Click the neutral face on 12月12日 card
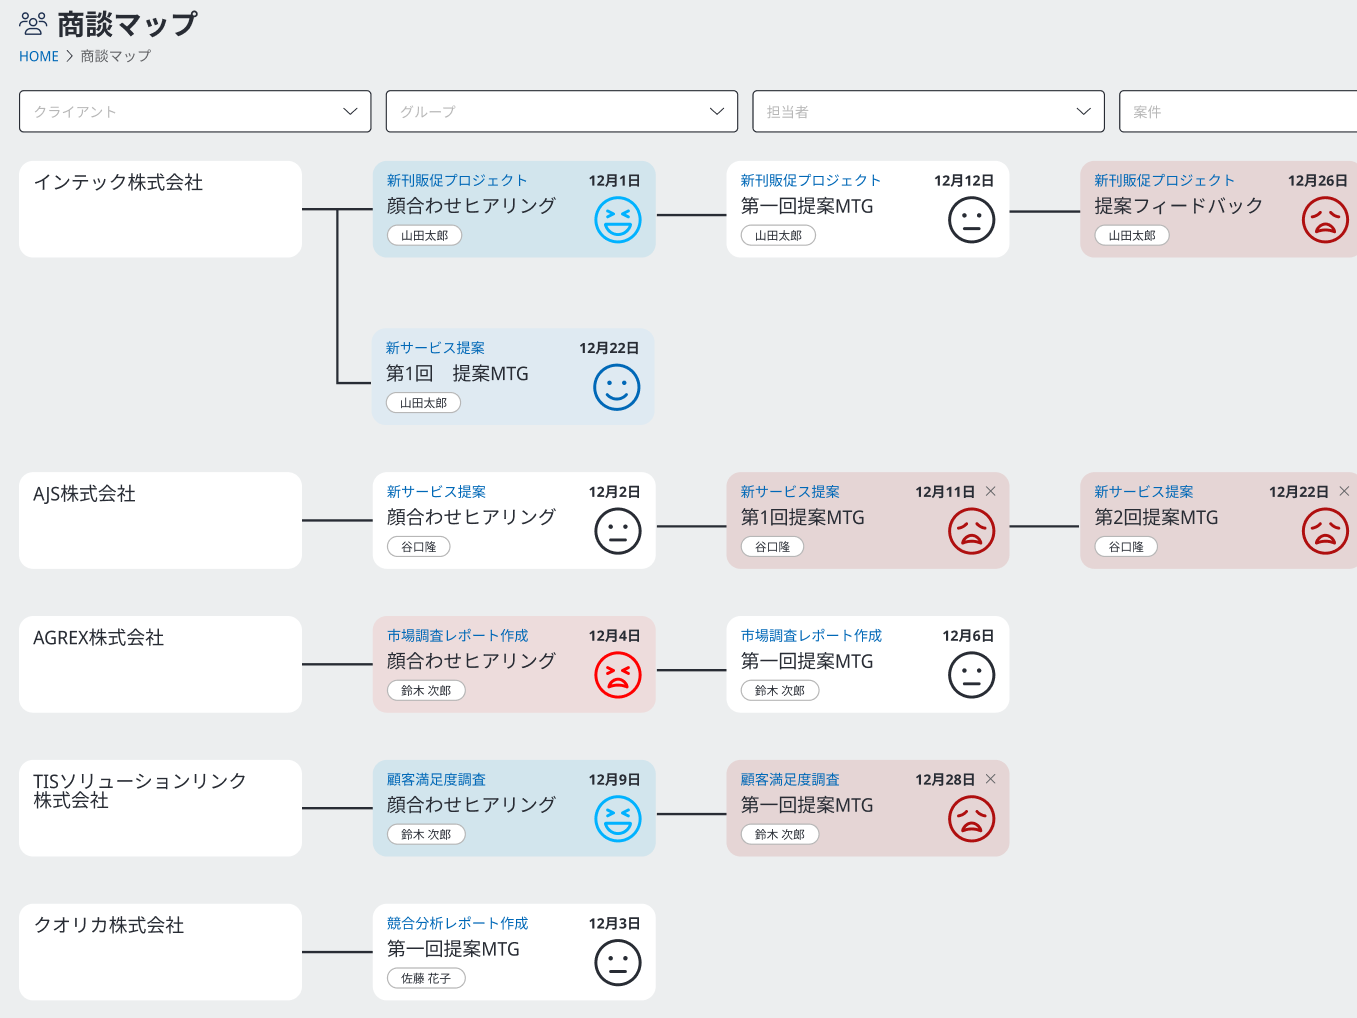This screenshot has height=1018, width=1357. pyautogui.click(x=971, y=220)
